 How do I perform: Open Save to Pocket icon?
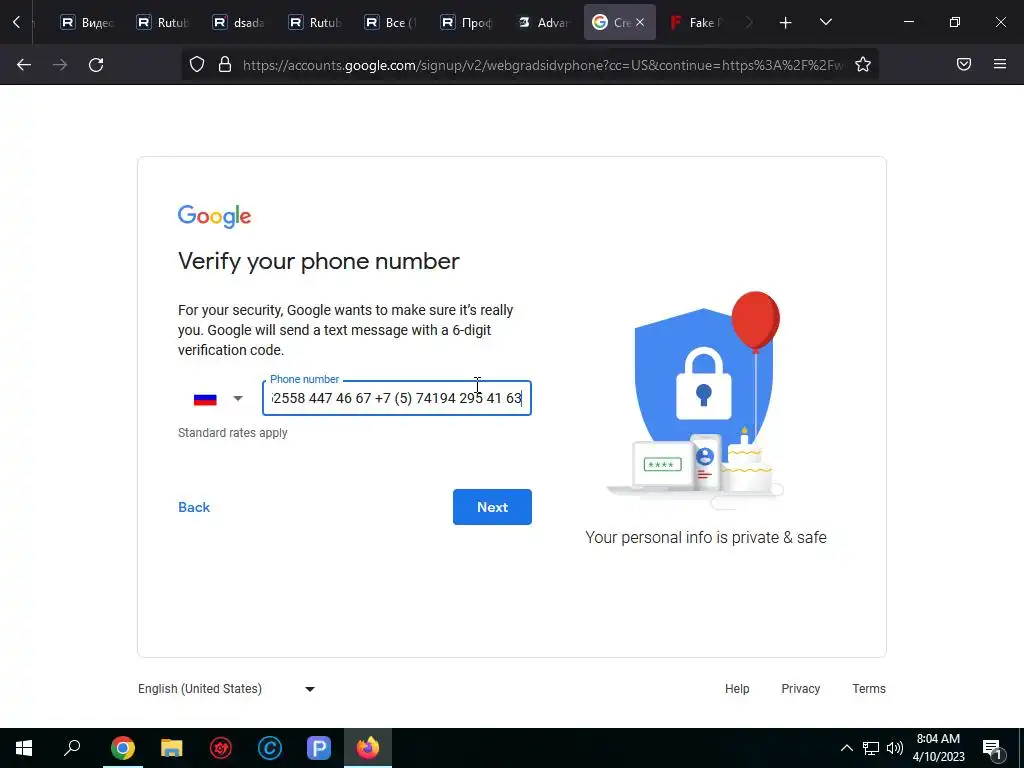(963, 64)
